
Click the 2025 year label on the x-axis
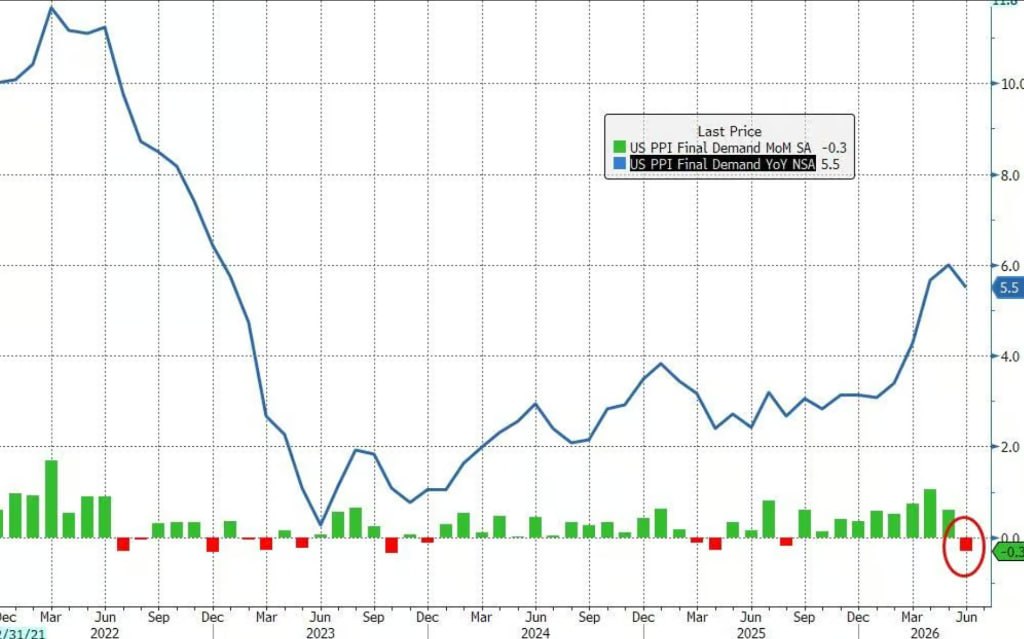click(751, 632)
